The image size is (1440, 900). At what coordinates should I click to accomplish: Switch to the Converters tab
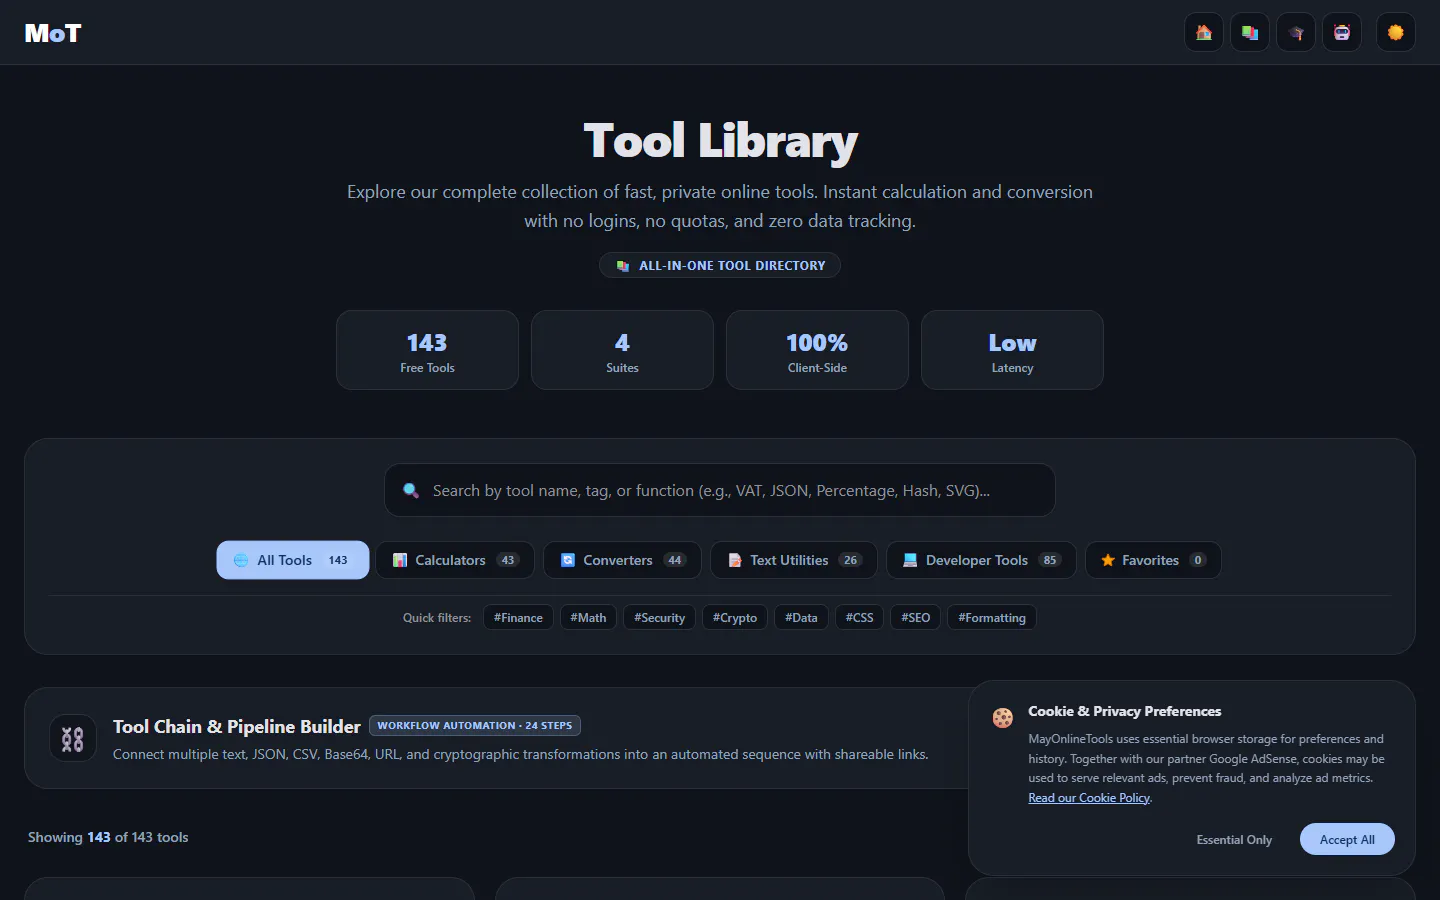(x=622, y=560)
